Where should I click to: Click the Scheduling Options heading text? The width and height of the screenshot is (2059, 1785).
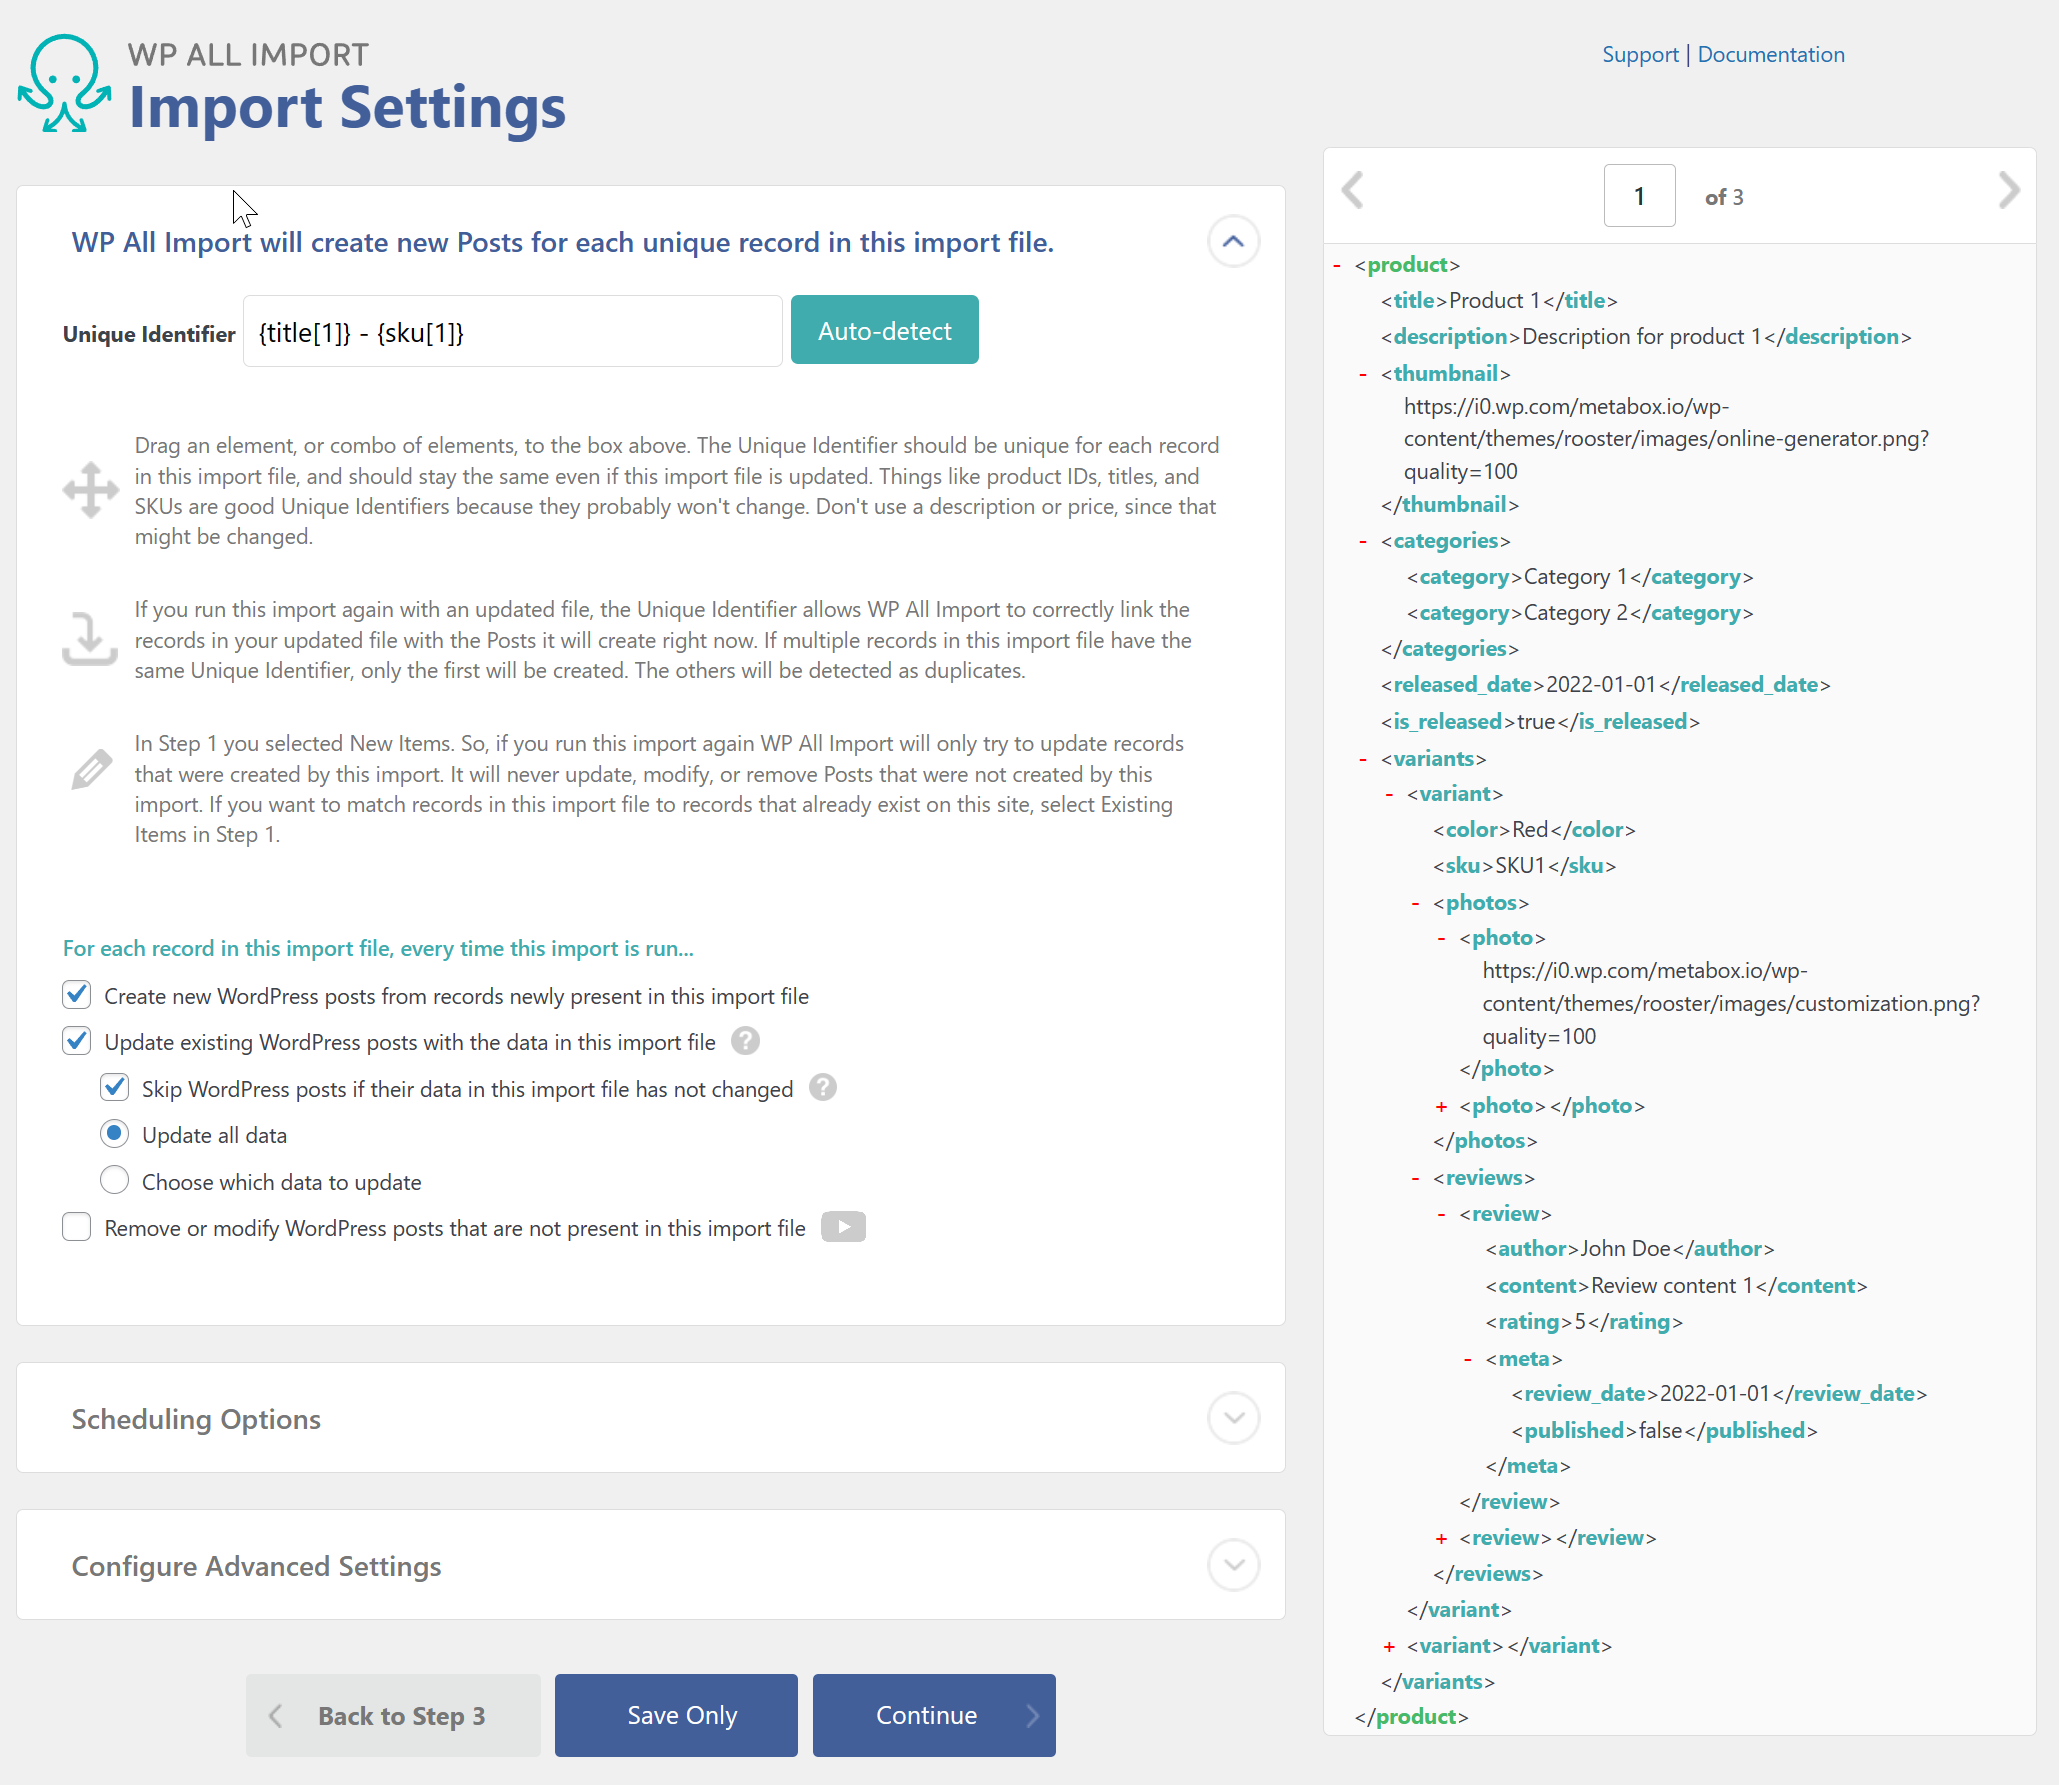pyautogui.click(x=196, y=1419)
